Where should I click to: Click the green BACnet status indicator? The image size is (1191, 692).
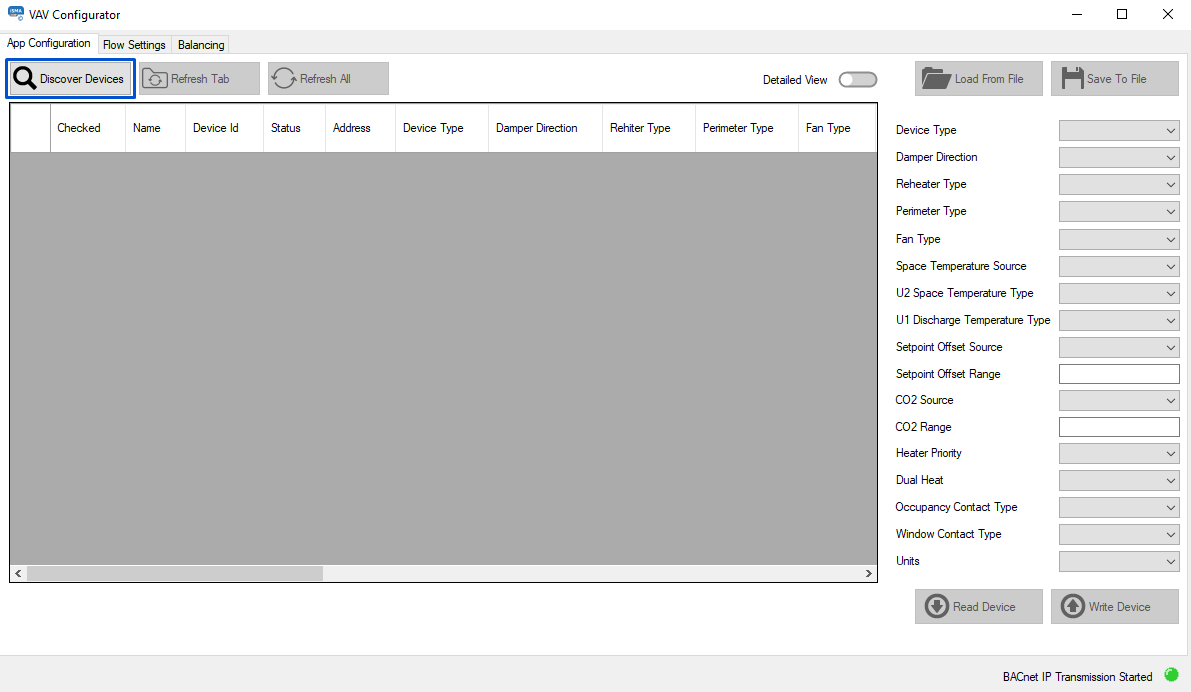(x=1170, y=677)
